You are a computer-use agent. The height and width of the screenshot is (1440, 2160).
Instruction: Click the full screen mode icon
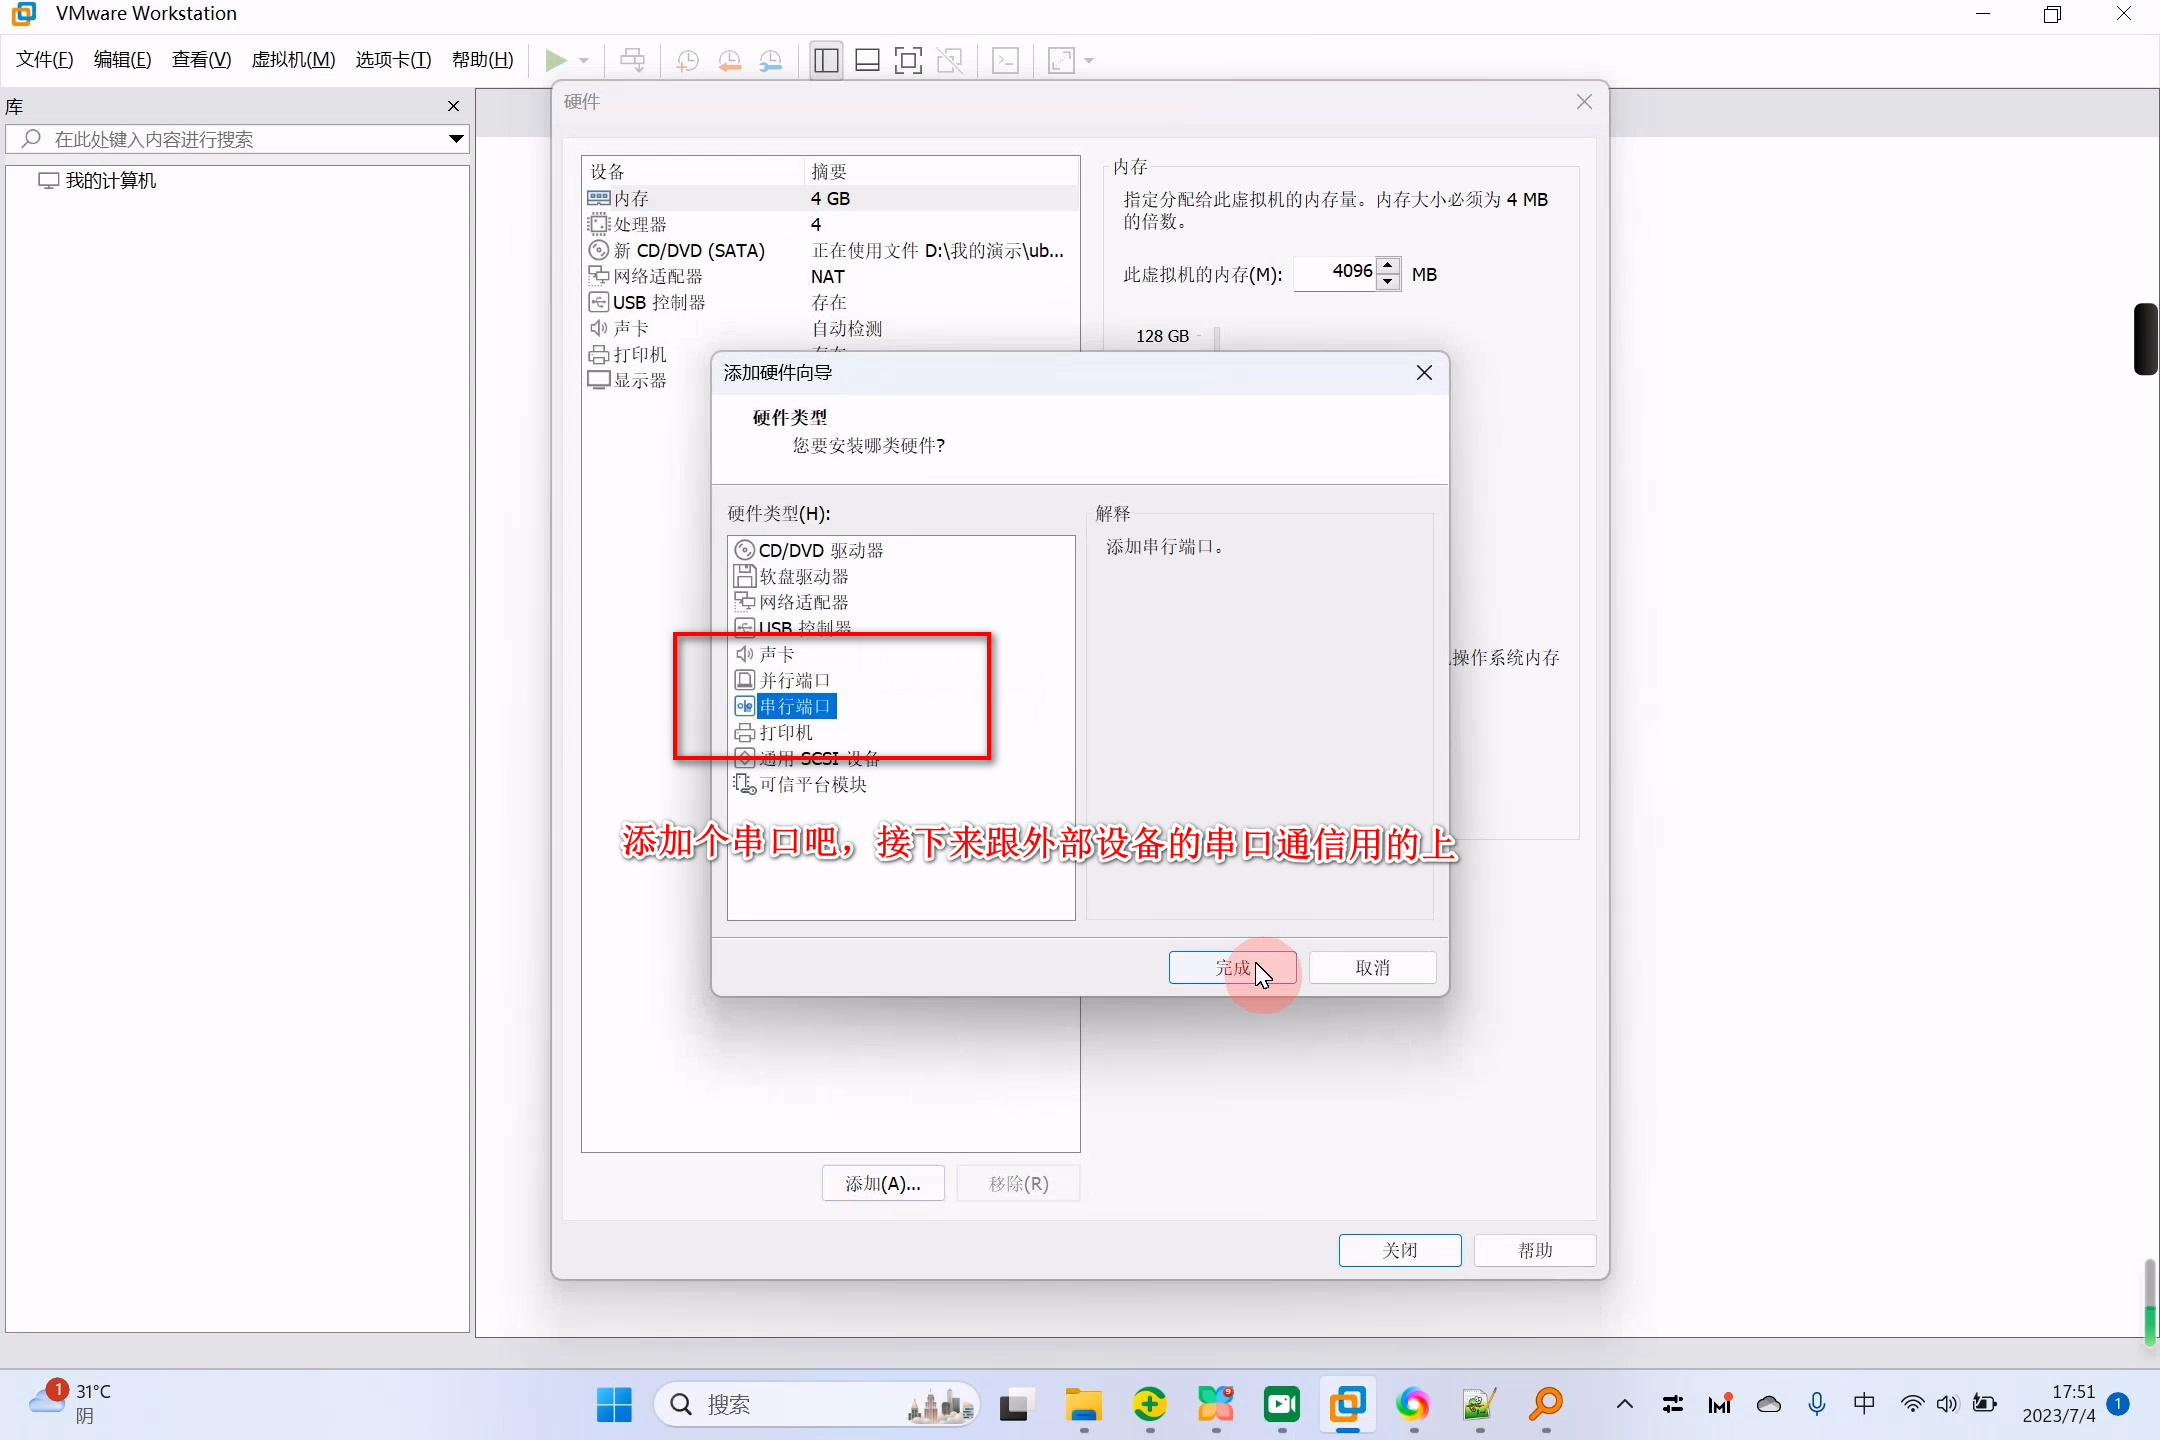(x=908, y=61)
